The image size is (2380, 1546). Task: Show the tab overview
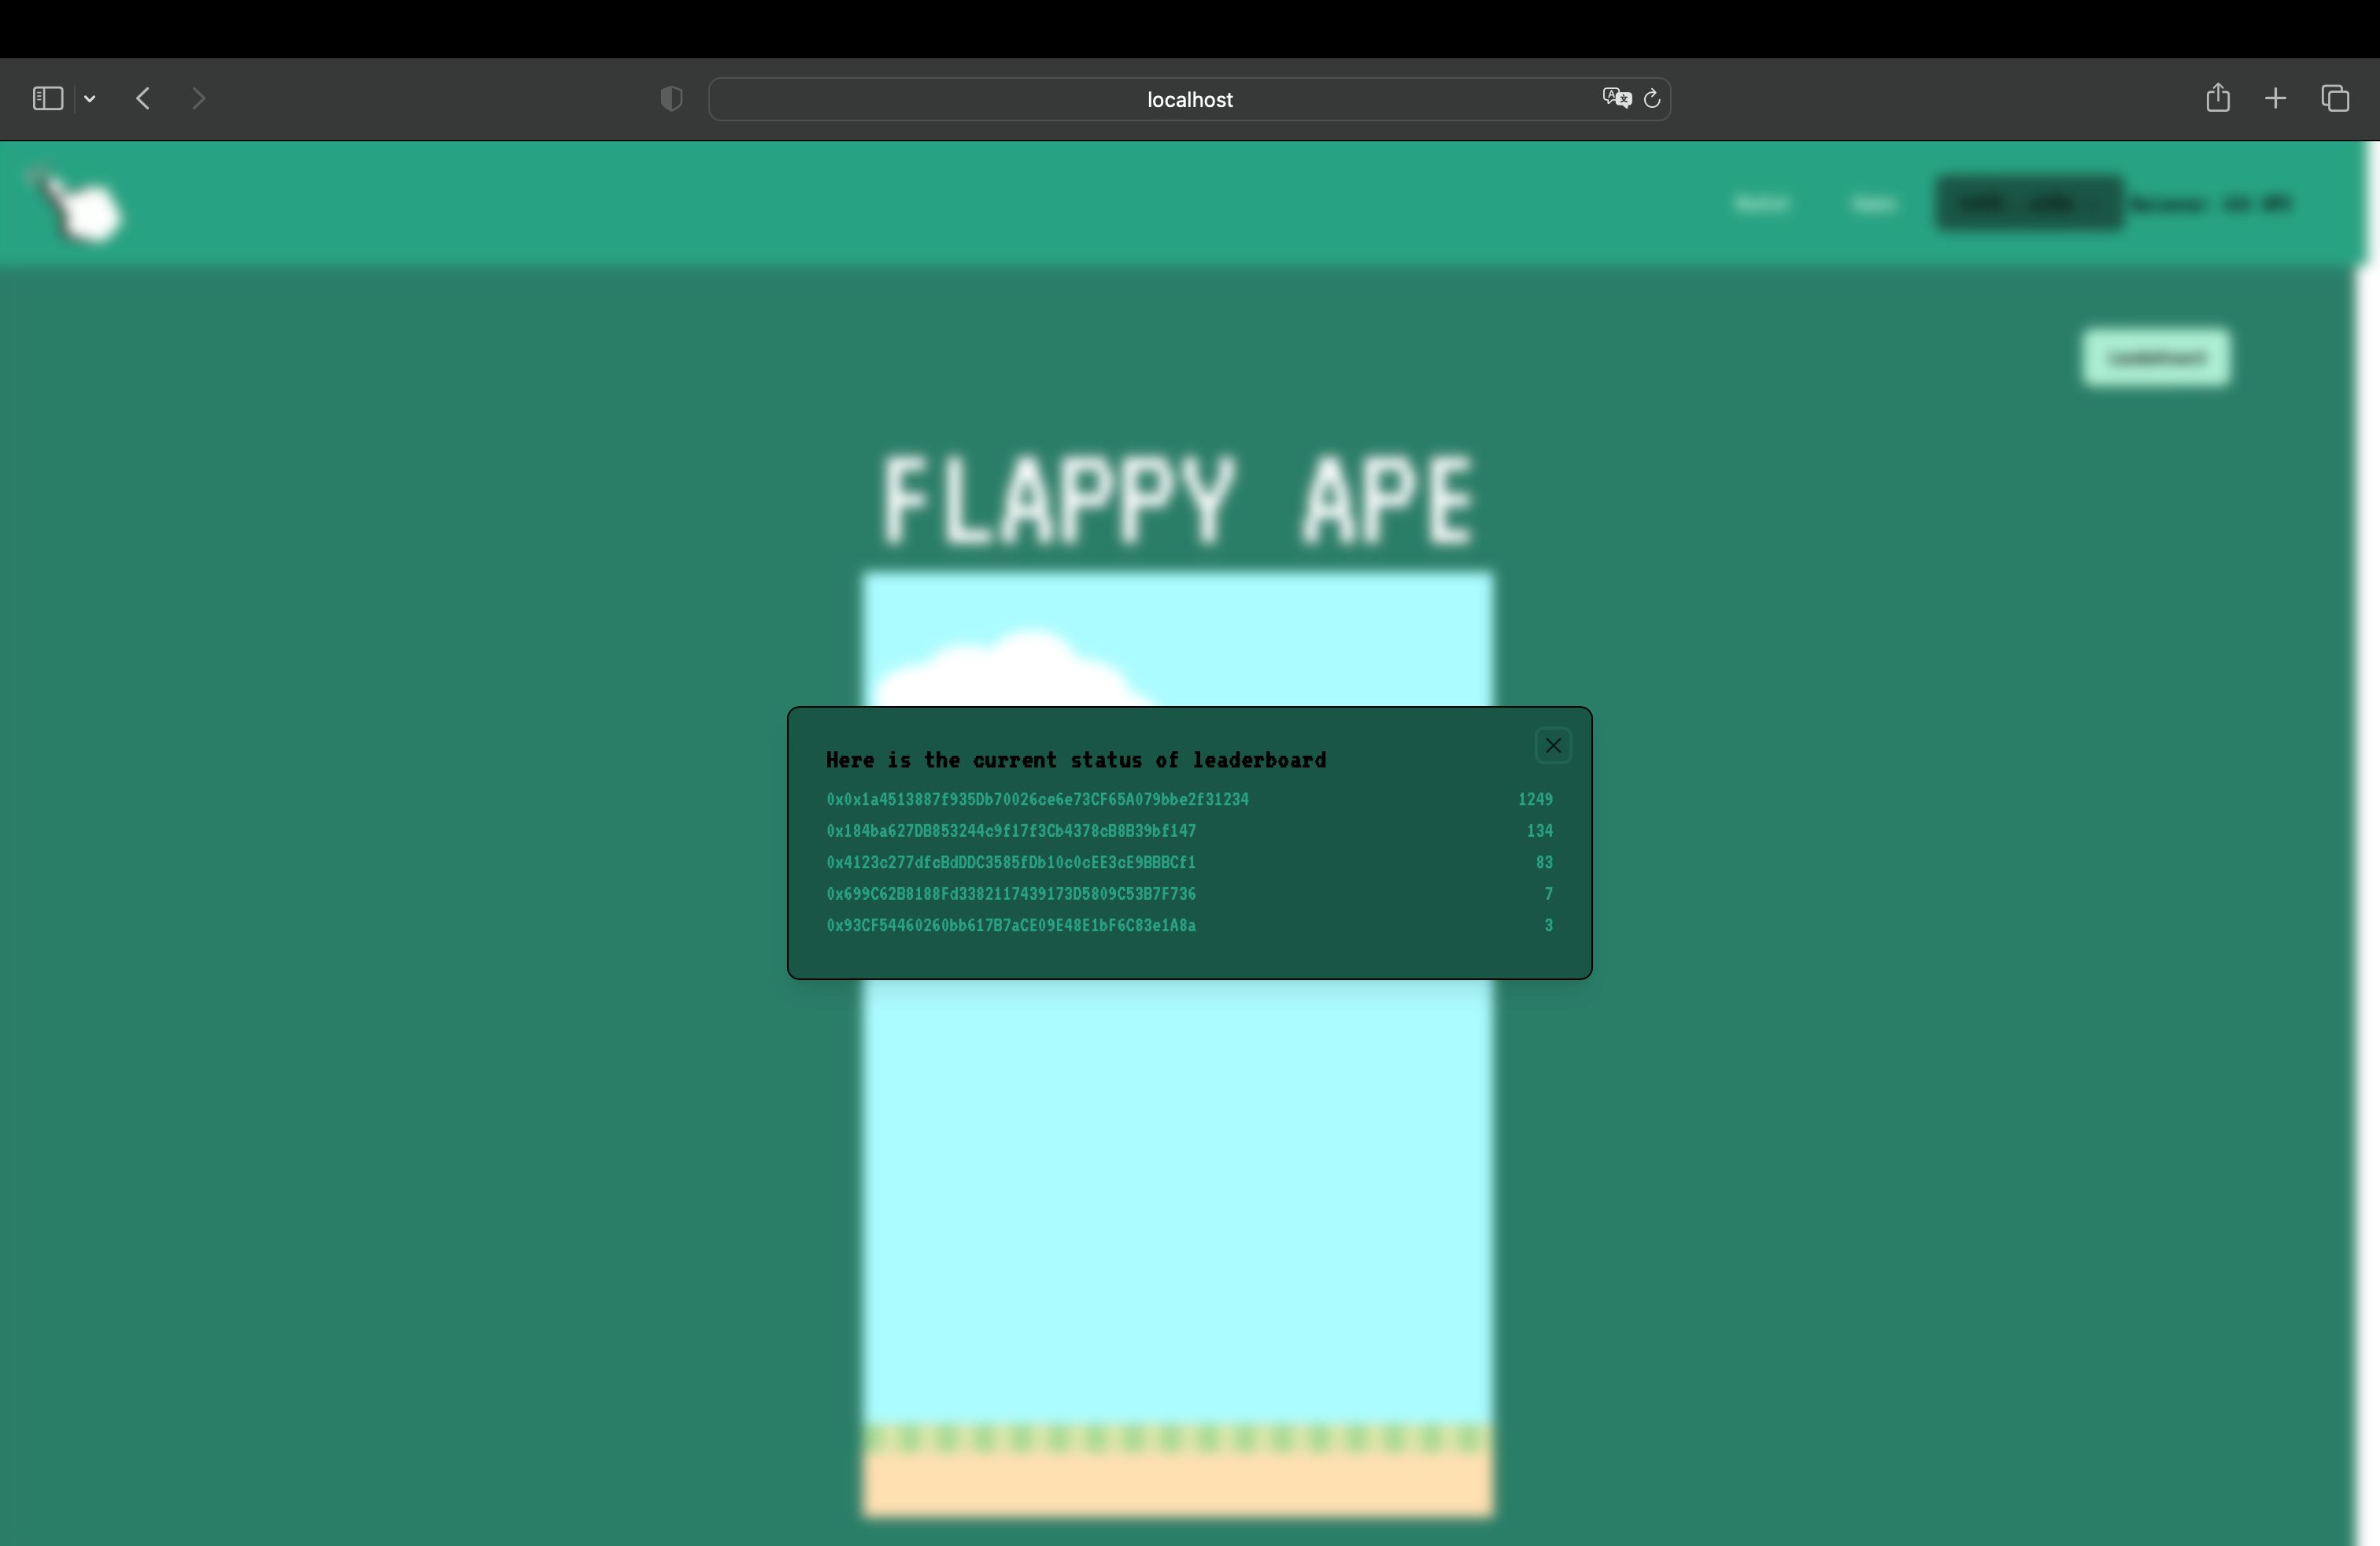2336,98
